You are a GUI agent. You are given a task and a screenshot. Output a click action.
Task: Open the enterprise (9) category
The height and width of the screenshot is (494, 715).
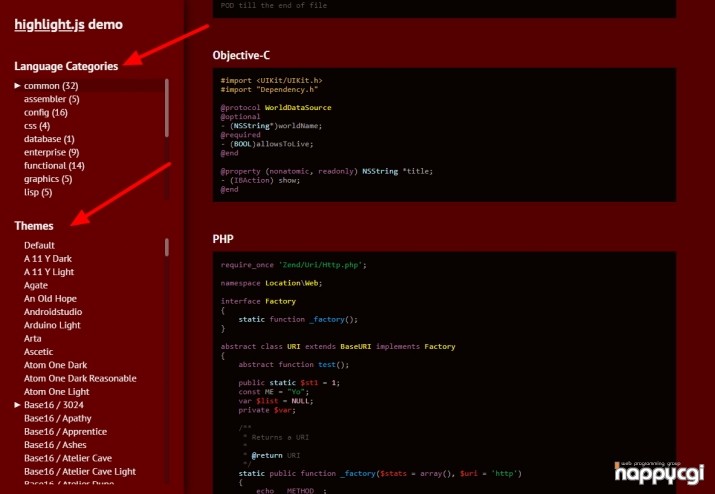click(52, 152)
